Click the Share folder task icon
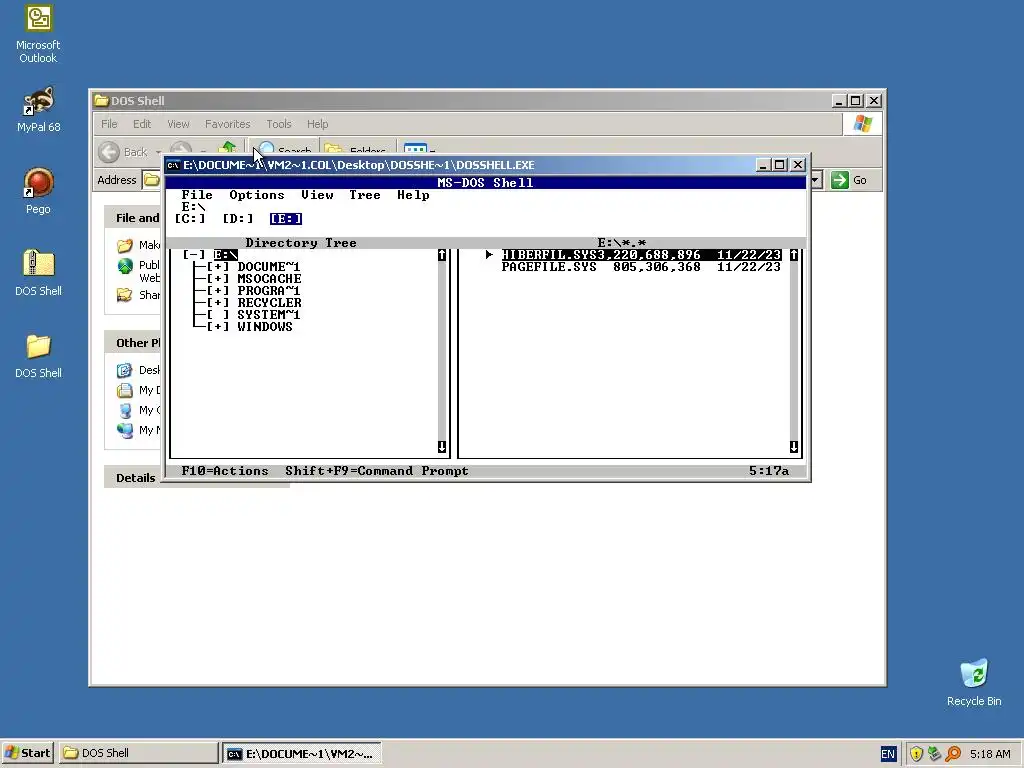Viewport: 1024px width, 768px height. 125,295
